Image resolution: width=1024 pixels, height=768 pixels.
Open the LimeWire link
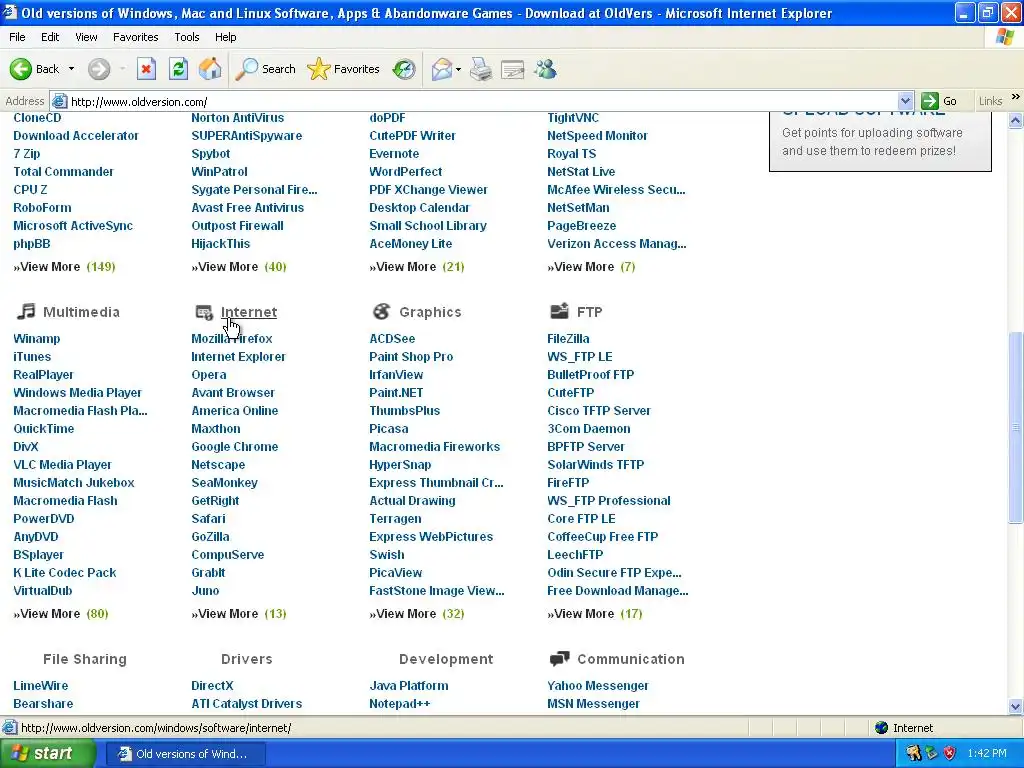[40, 686]
